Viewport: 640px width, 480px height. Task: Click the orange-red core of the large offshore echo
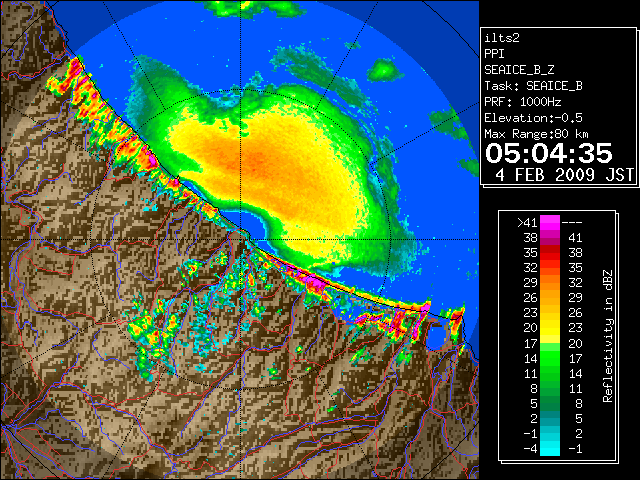[x=253, y=161]
